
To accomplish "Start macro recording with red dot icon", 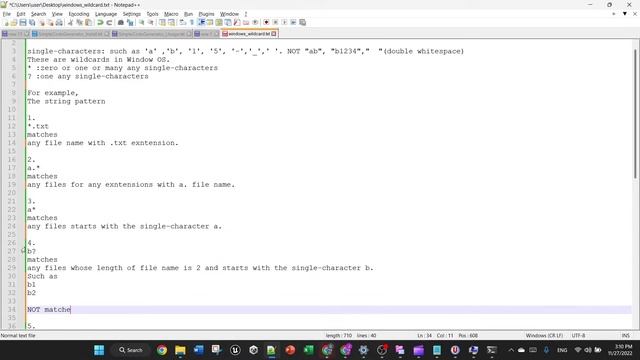I will point(266,22).
